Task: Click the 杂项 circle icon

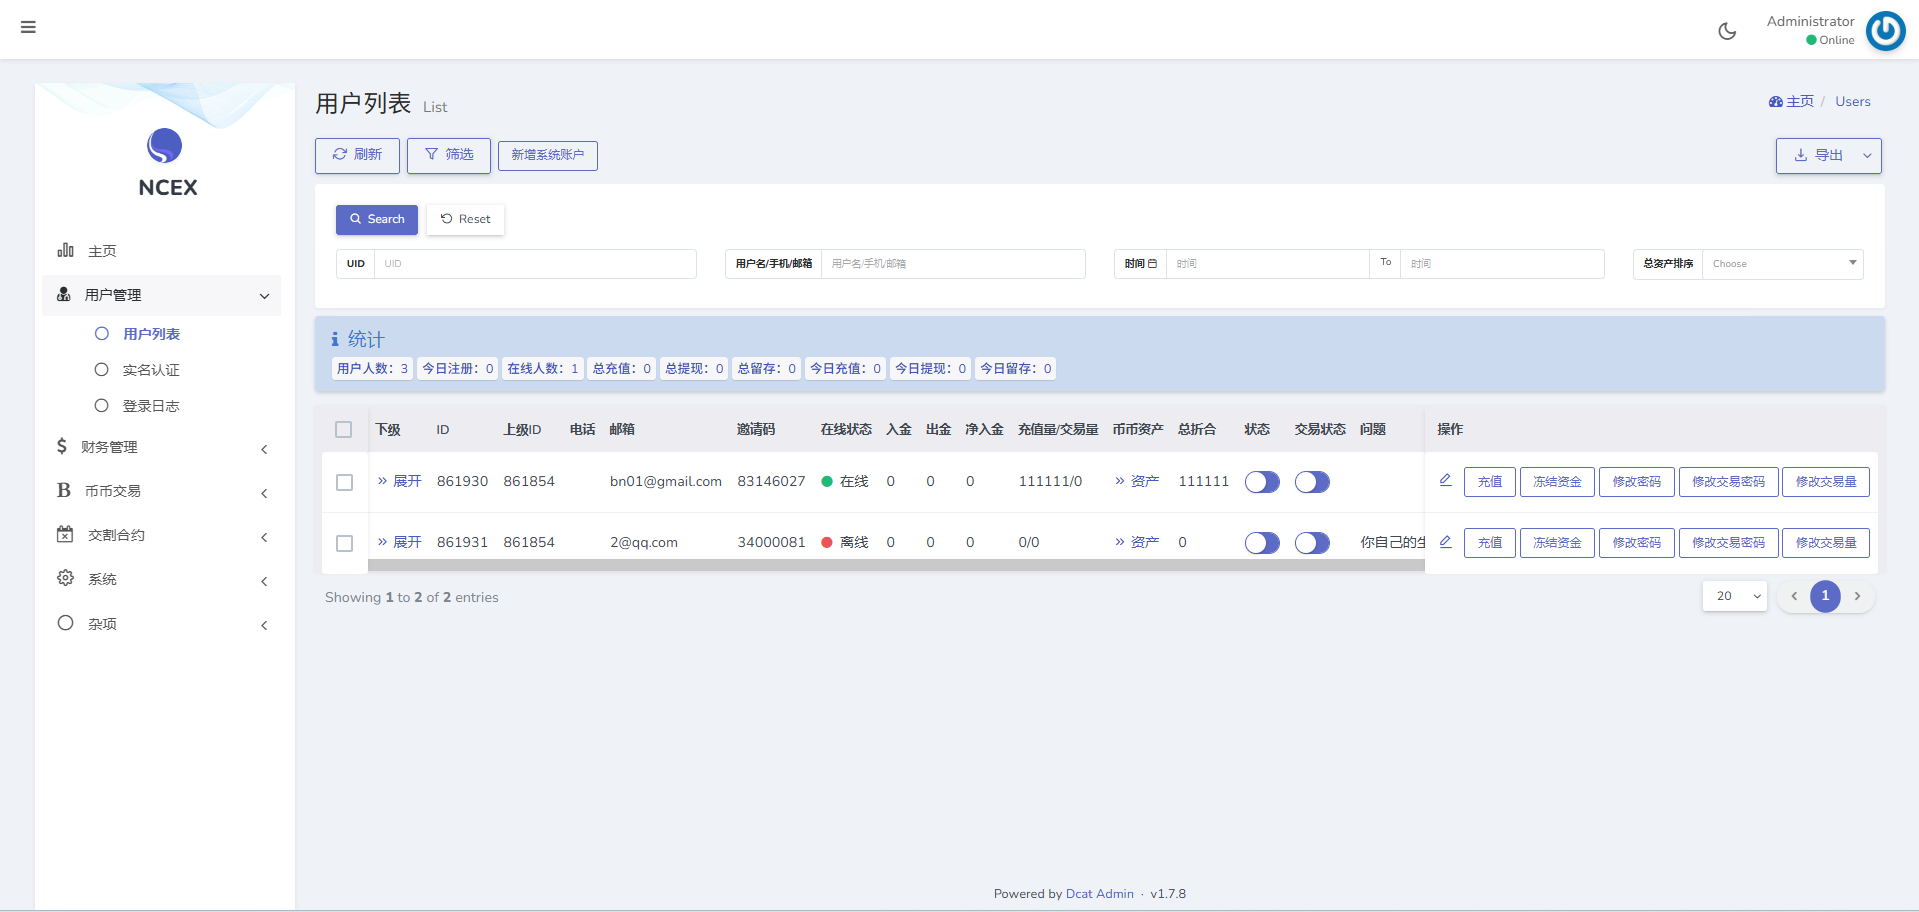Action: click(x=66, y=623)
